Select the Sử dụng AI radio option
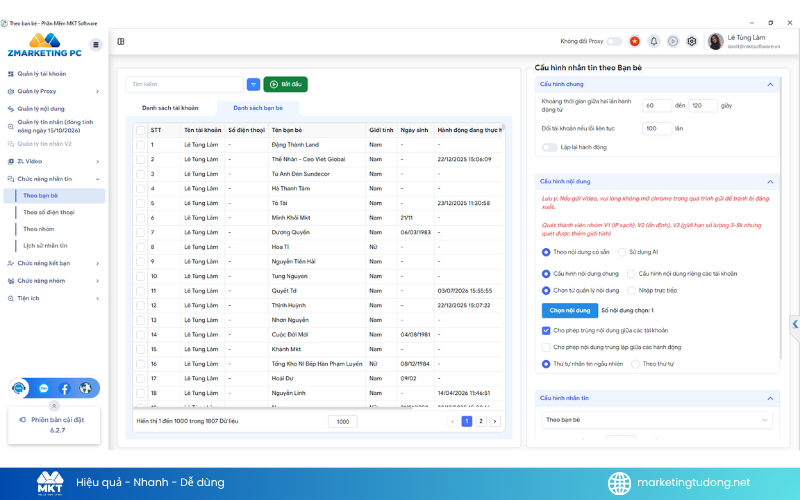 coord(622,252)
